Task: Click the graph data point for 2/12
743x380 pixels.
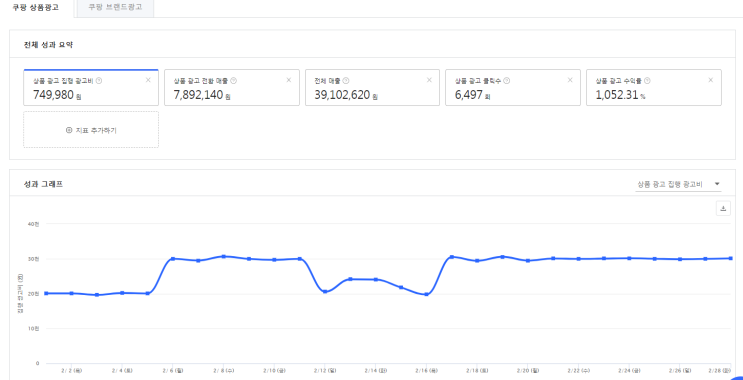Action: [x=325, y=291]
